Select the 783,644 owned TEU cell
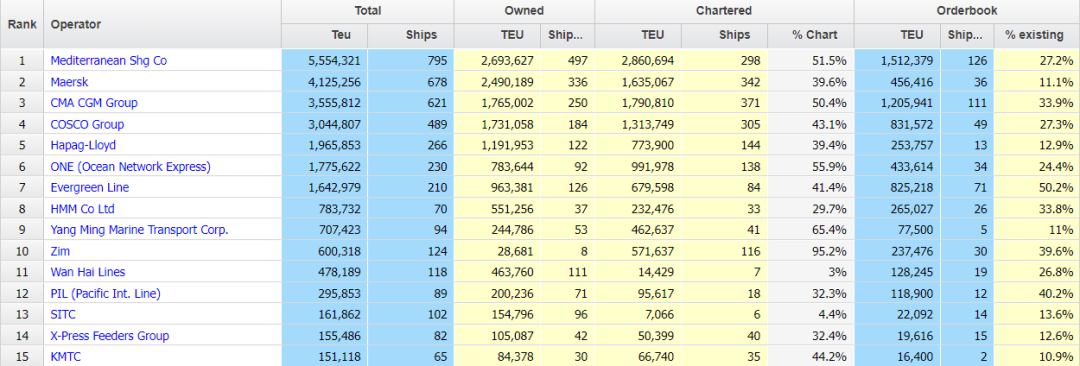1080x366 pixels. 498,167
